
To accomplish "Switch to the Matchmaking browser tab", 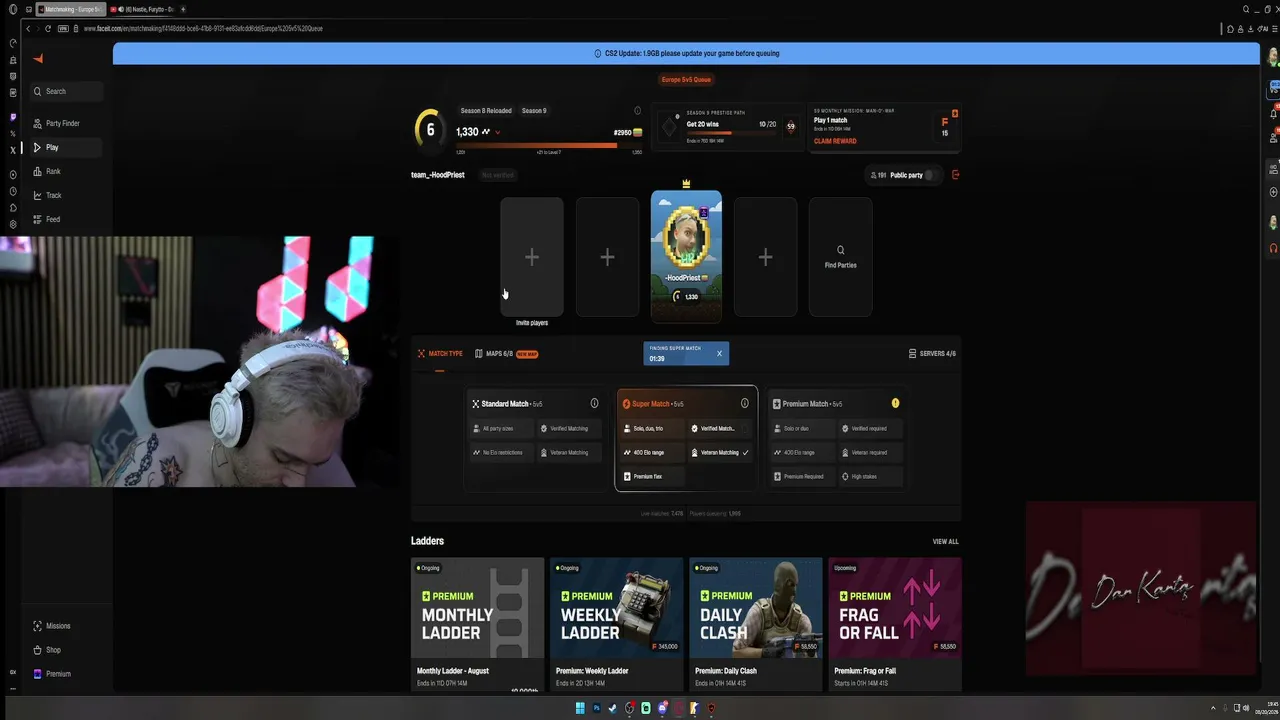I will (x=69, y=9).
